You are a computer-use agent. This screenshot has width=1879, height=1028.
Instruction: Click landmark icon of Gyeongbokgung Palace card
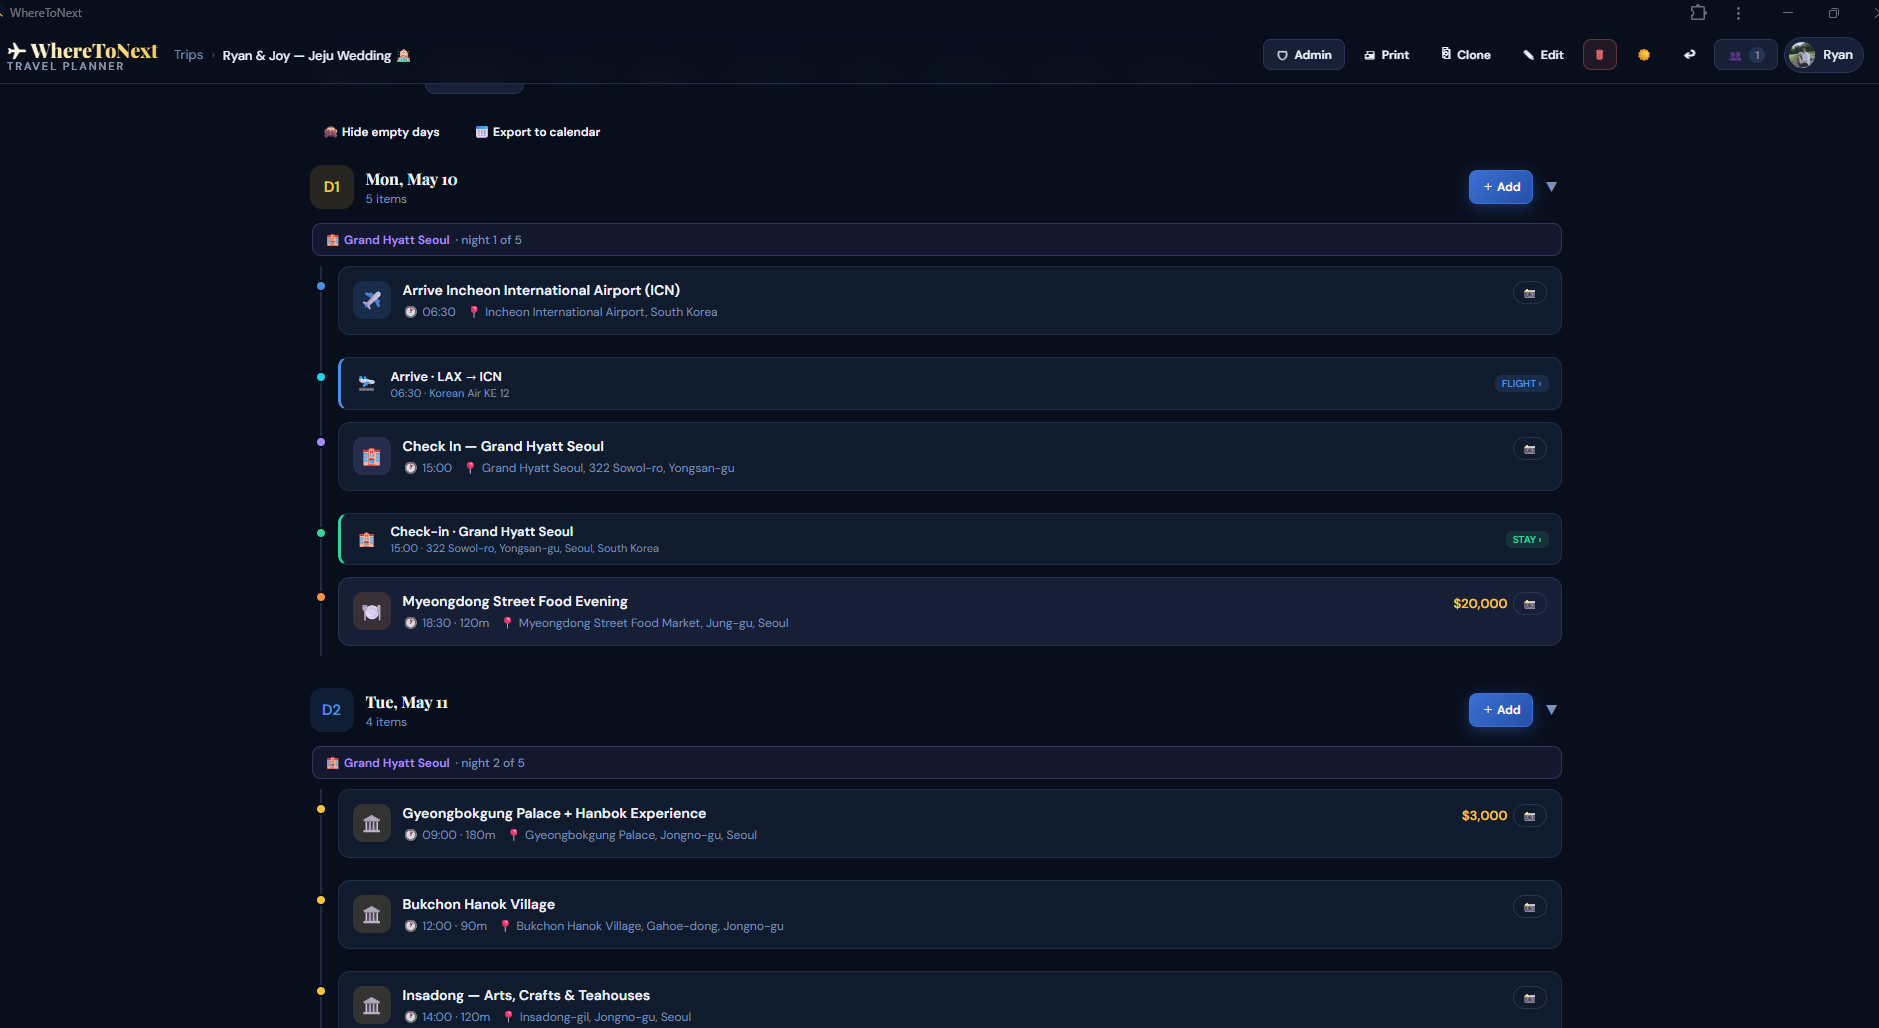(x=372, y=824)
